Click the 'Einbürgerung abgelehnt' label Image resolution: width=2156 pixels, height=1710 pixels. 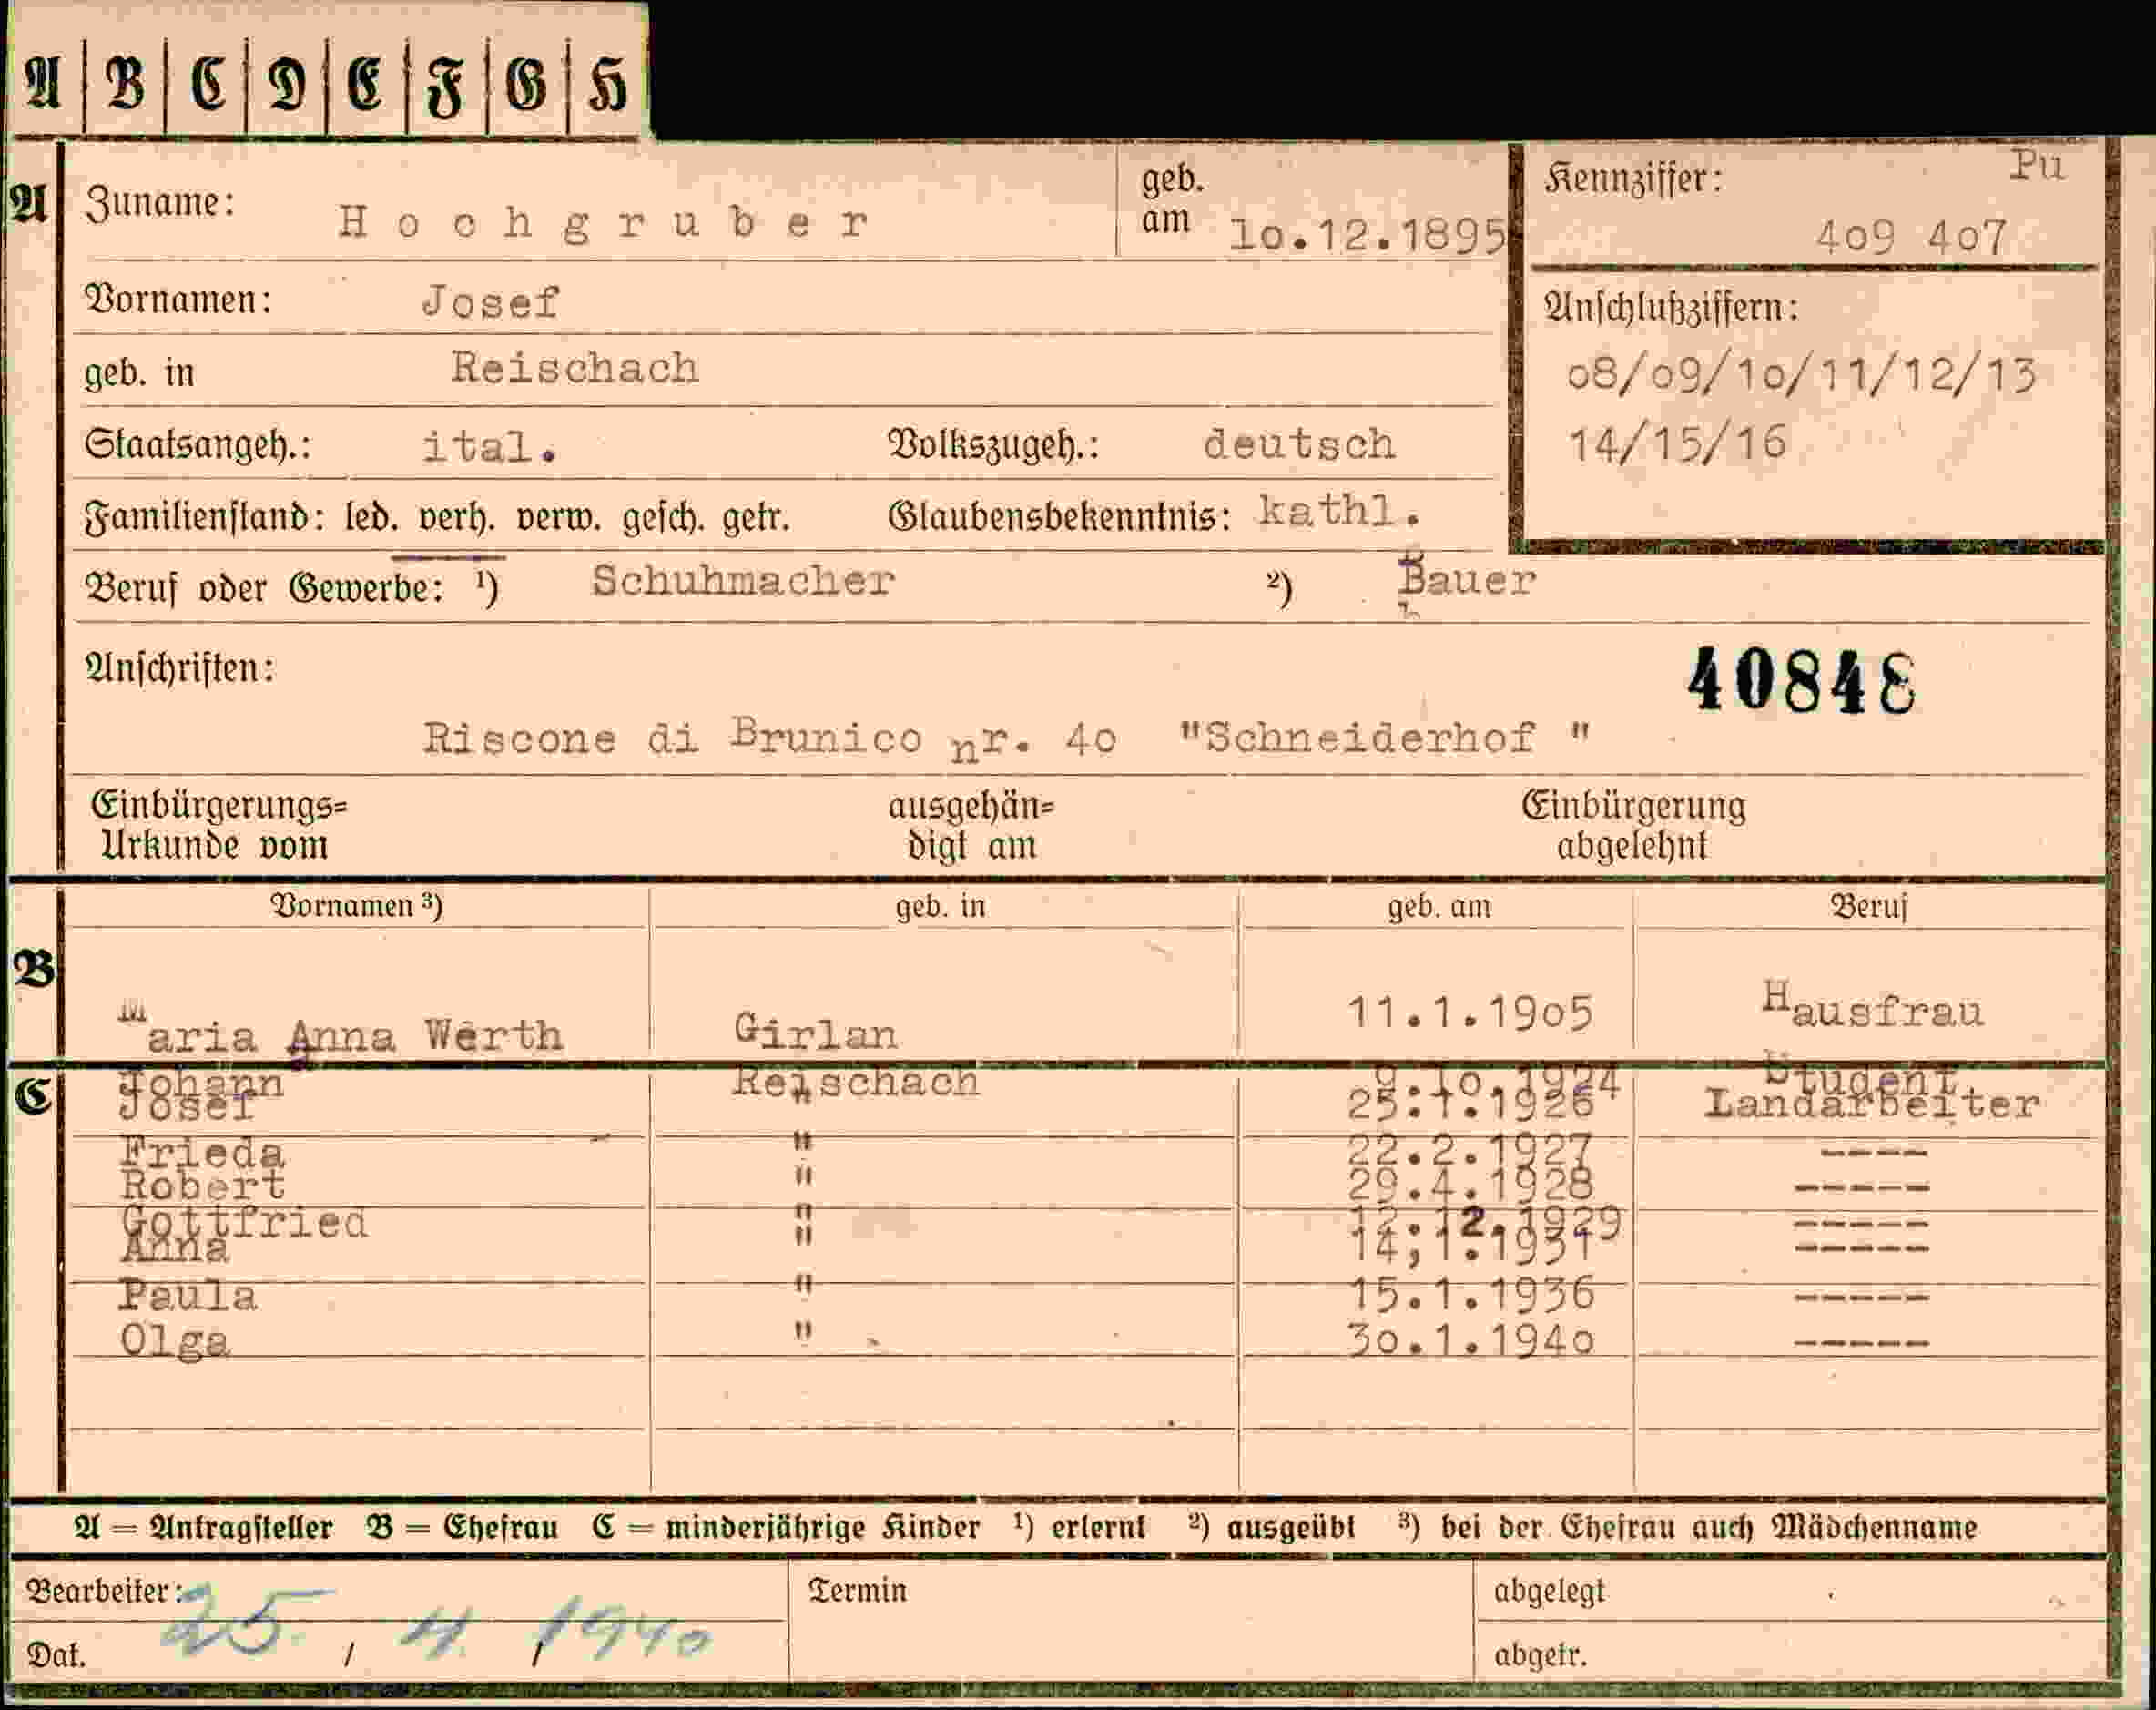tap(1633, 826)
